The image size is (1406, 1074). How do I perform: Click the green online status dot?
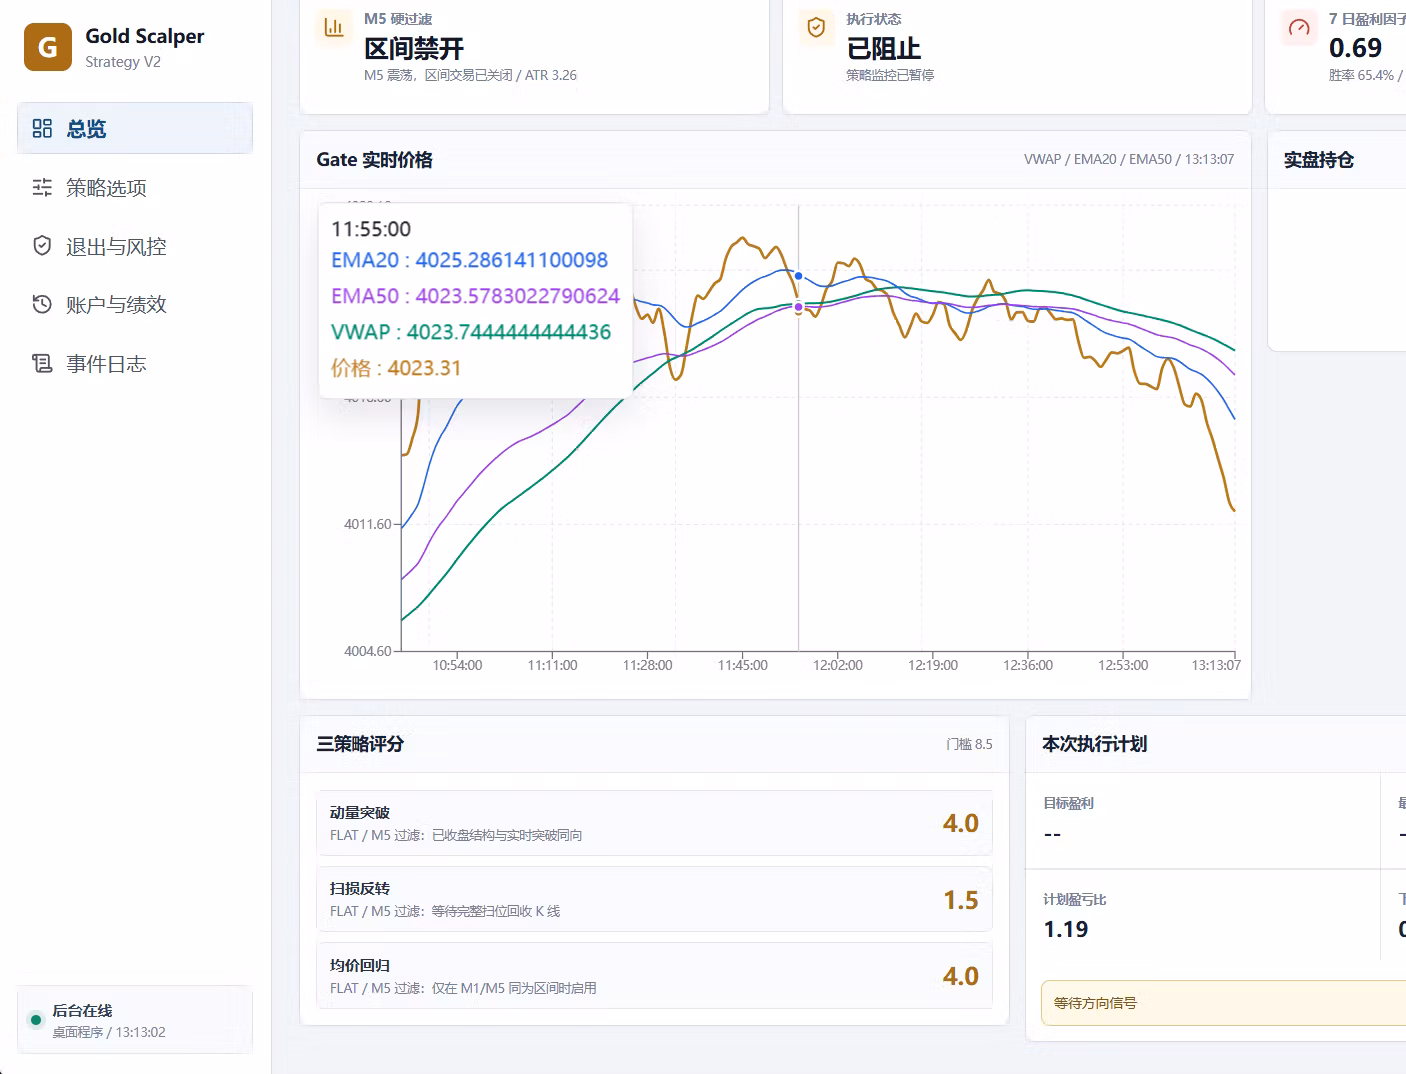tap(36, 1020)
